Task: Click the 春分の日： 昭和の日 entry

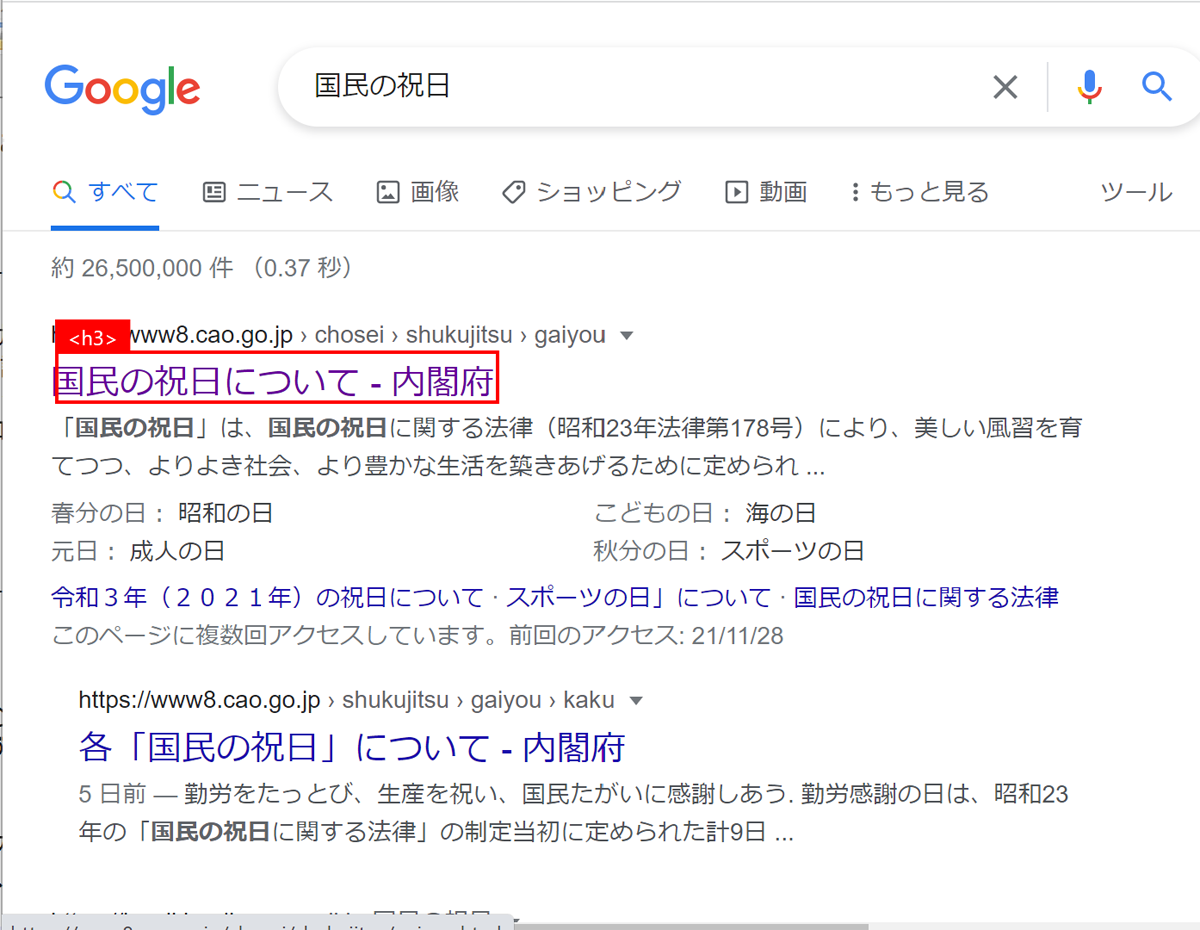Action: (x=162, y=514)
